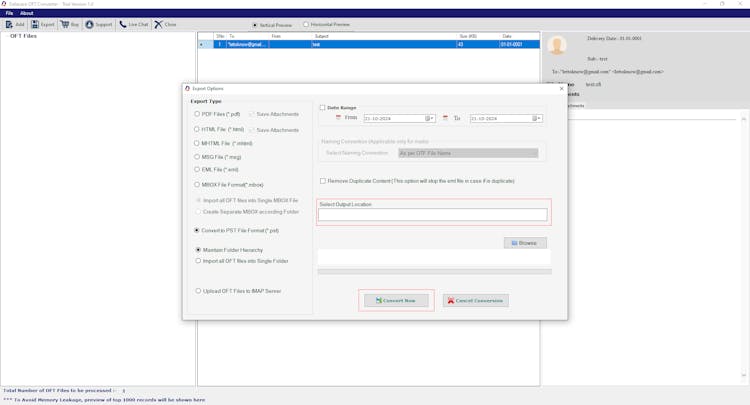Click the To column header

[247, 36]
